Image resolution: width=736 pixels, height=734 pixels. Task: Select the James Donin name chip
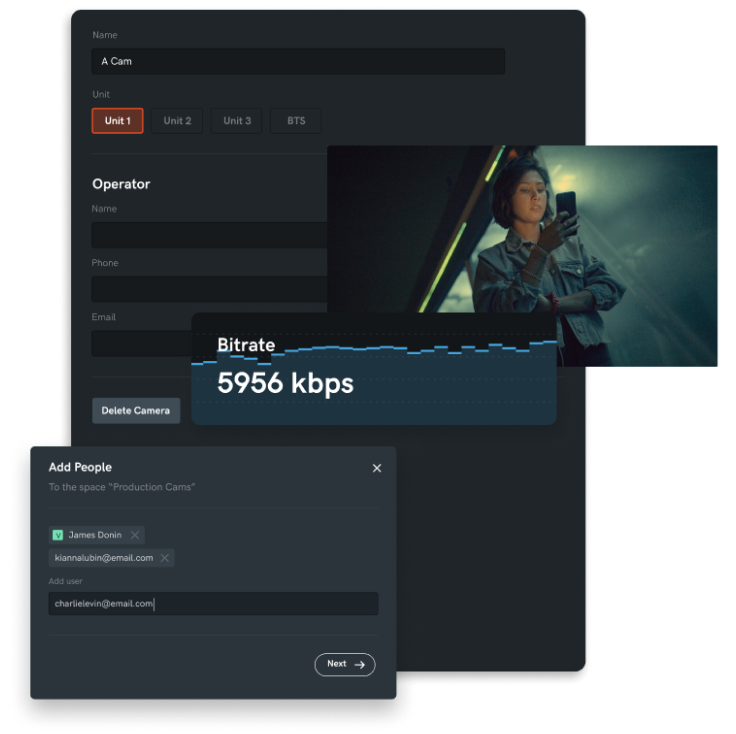(x=95, y=535)
